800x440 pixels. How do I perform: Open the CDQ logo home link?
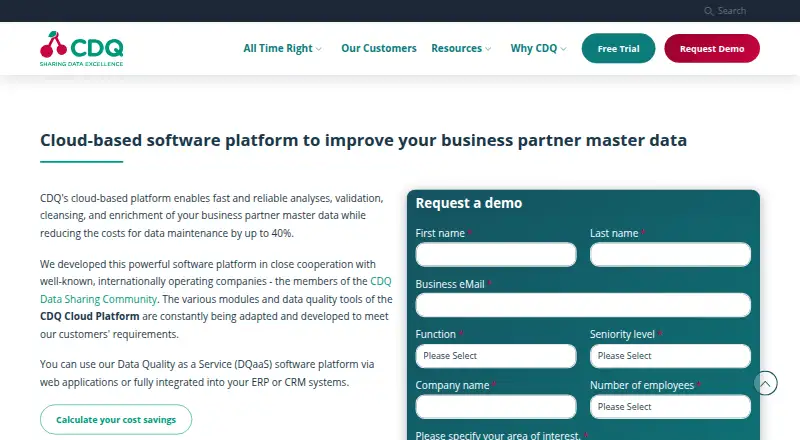pyautogui.click(x=82, y=48)
